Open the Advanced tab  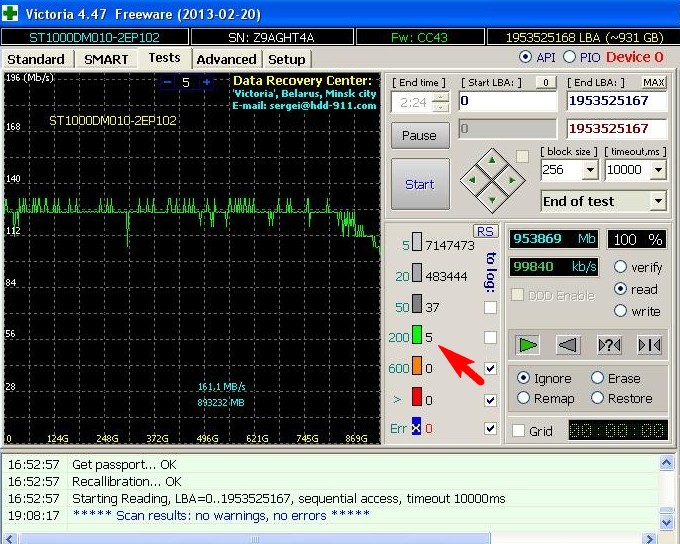[x=226, y=59]
